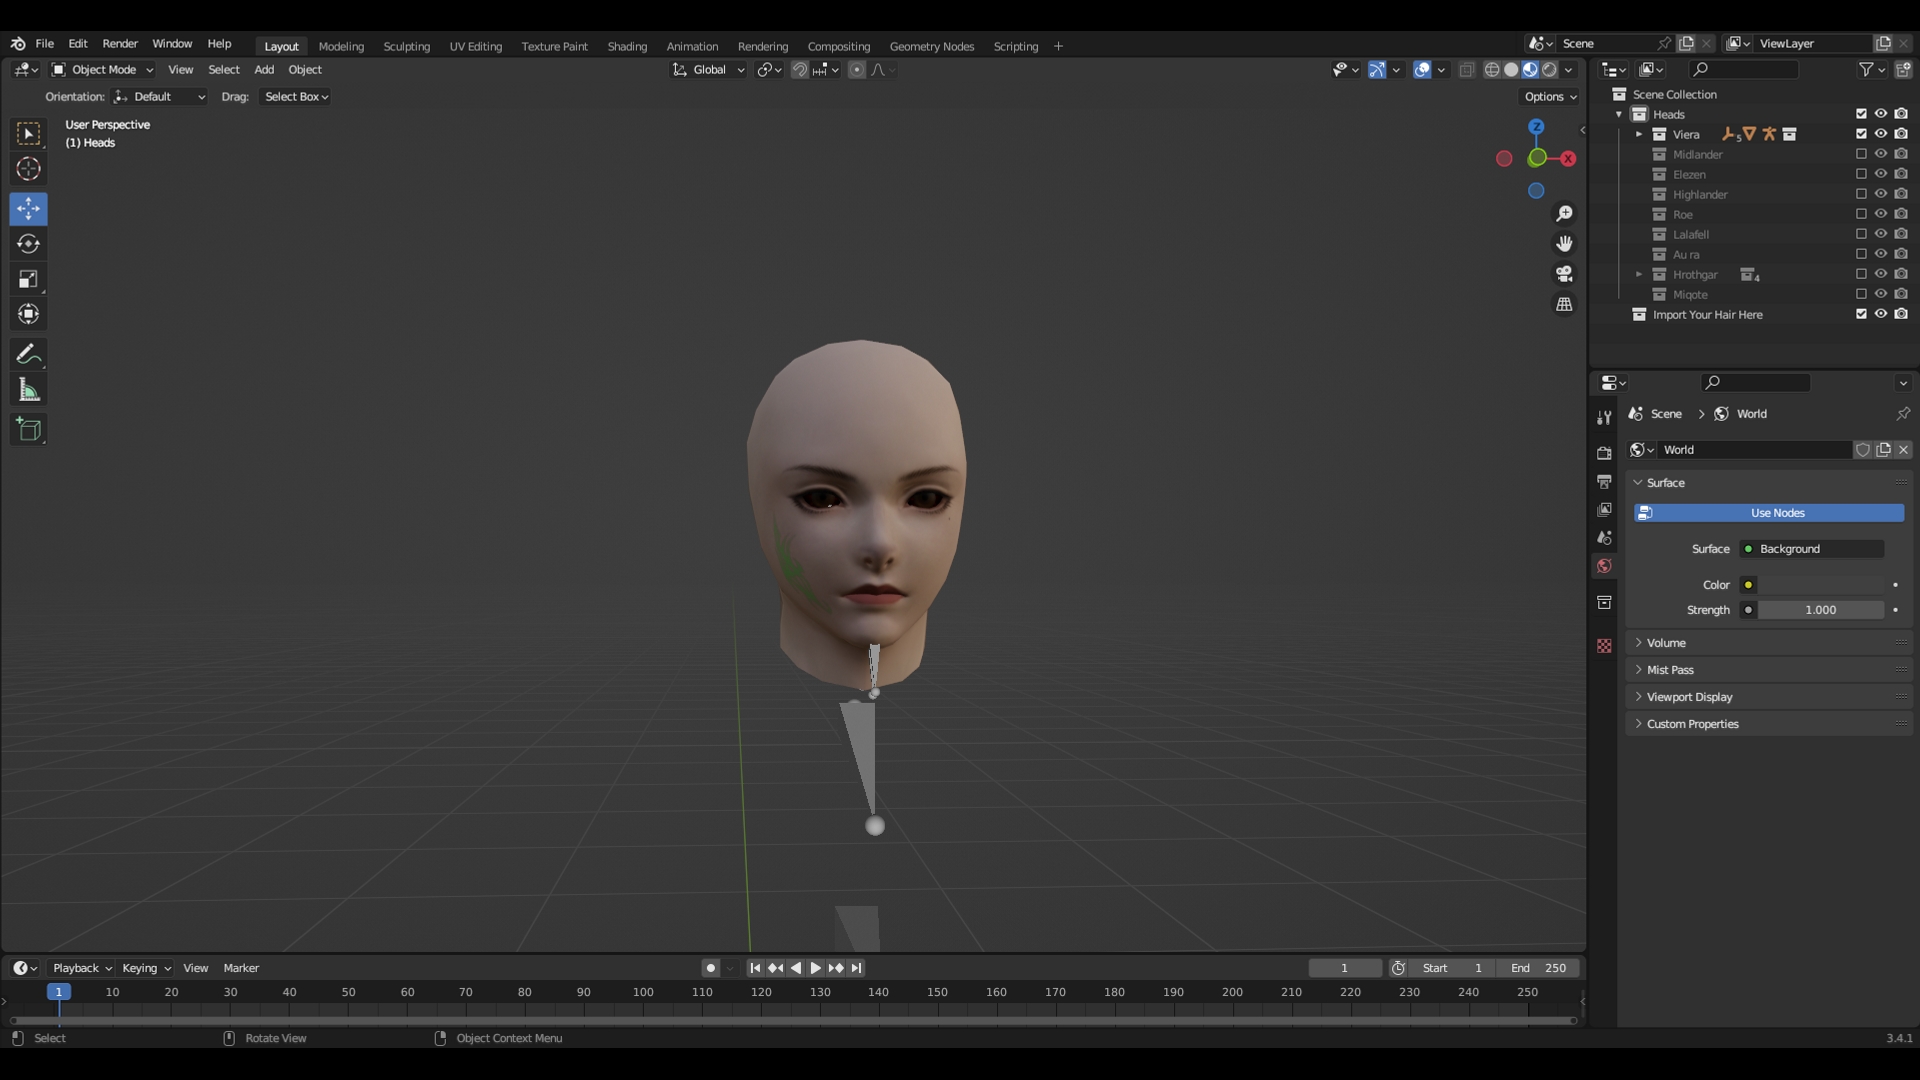
Task: Open Render properties tab icon
Action: coord(1604,453)
